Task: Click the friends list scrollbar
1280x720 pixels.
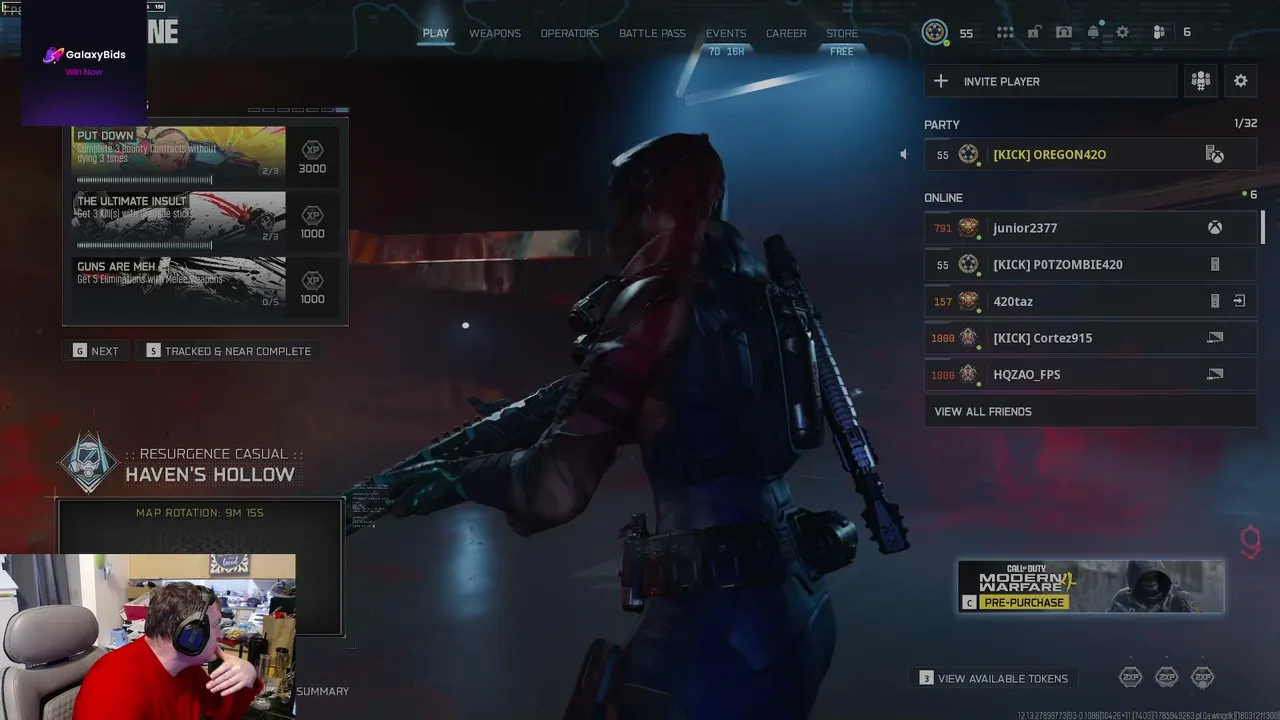Action: pos(1262,227)
